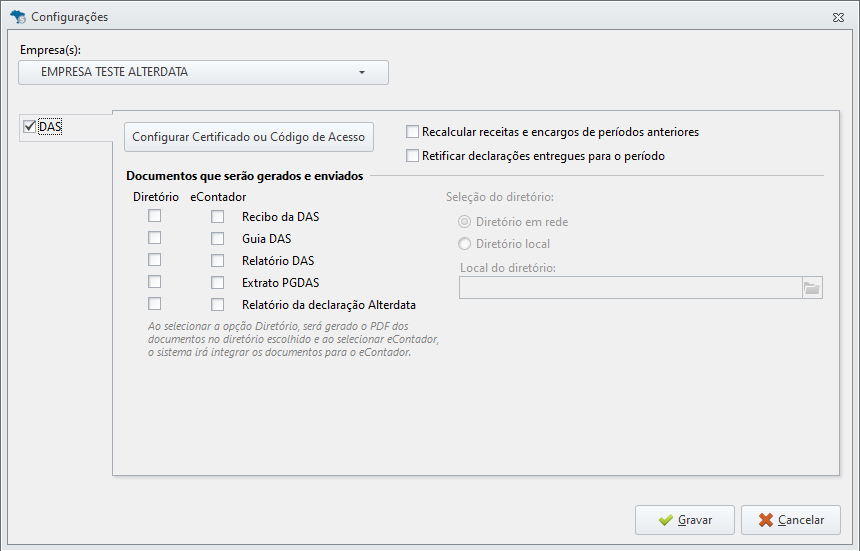This screenshot has width=860, height=551.
Task: Check eContador box for Relatório DAS
Action: (x=218, y=260)
